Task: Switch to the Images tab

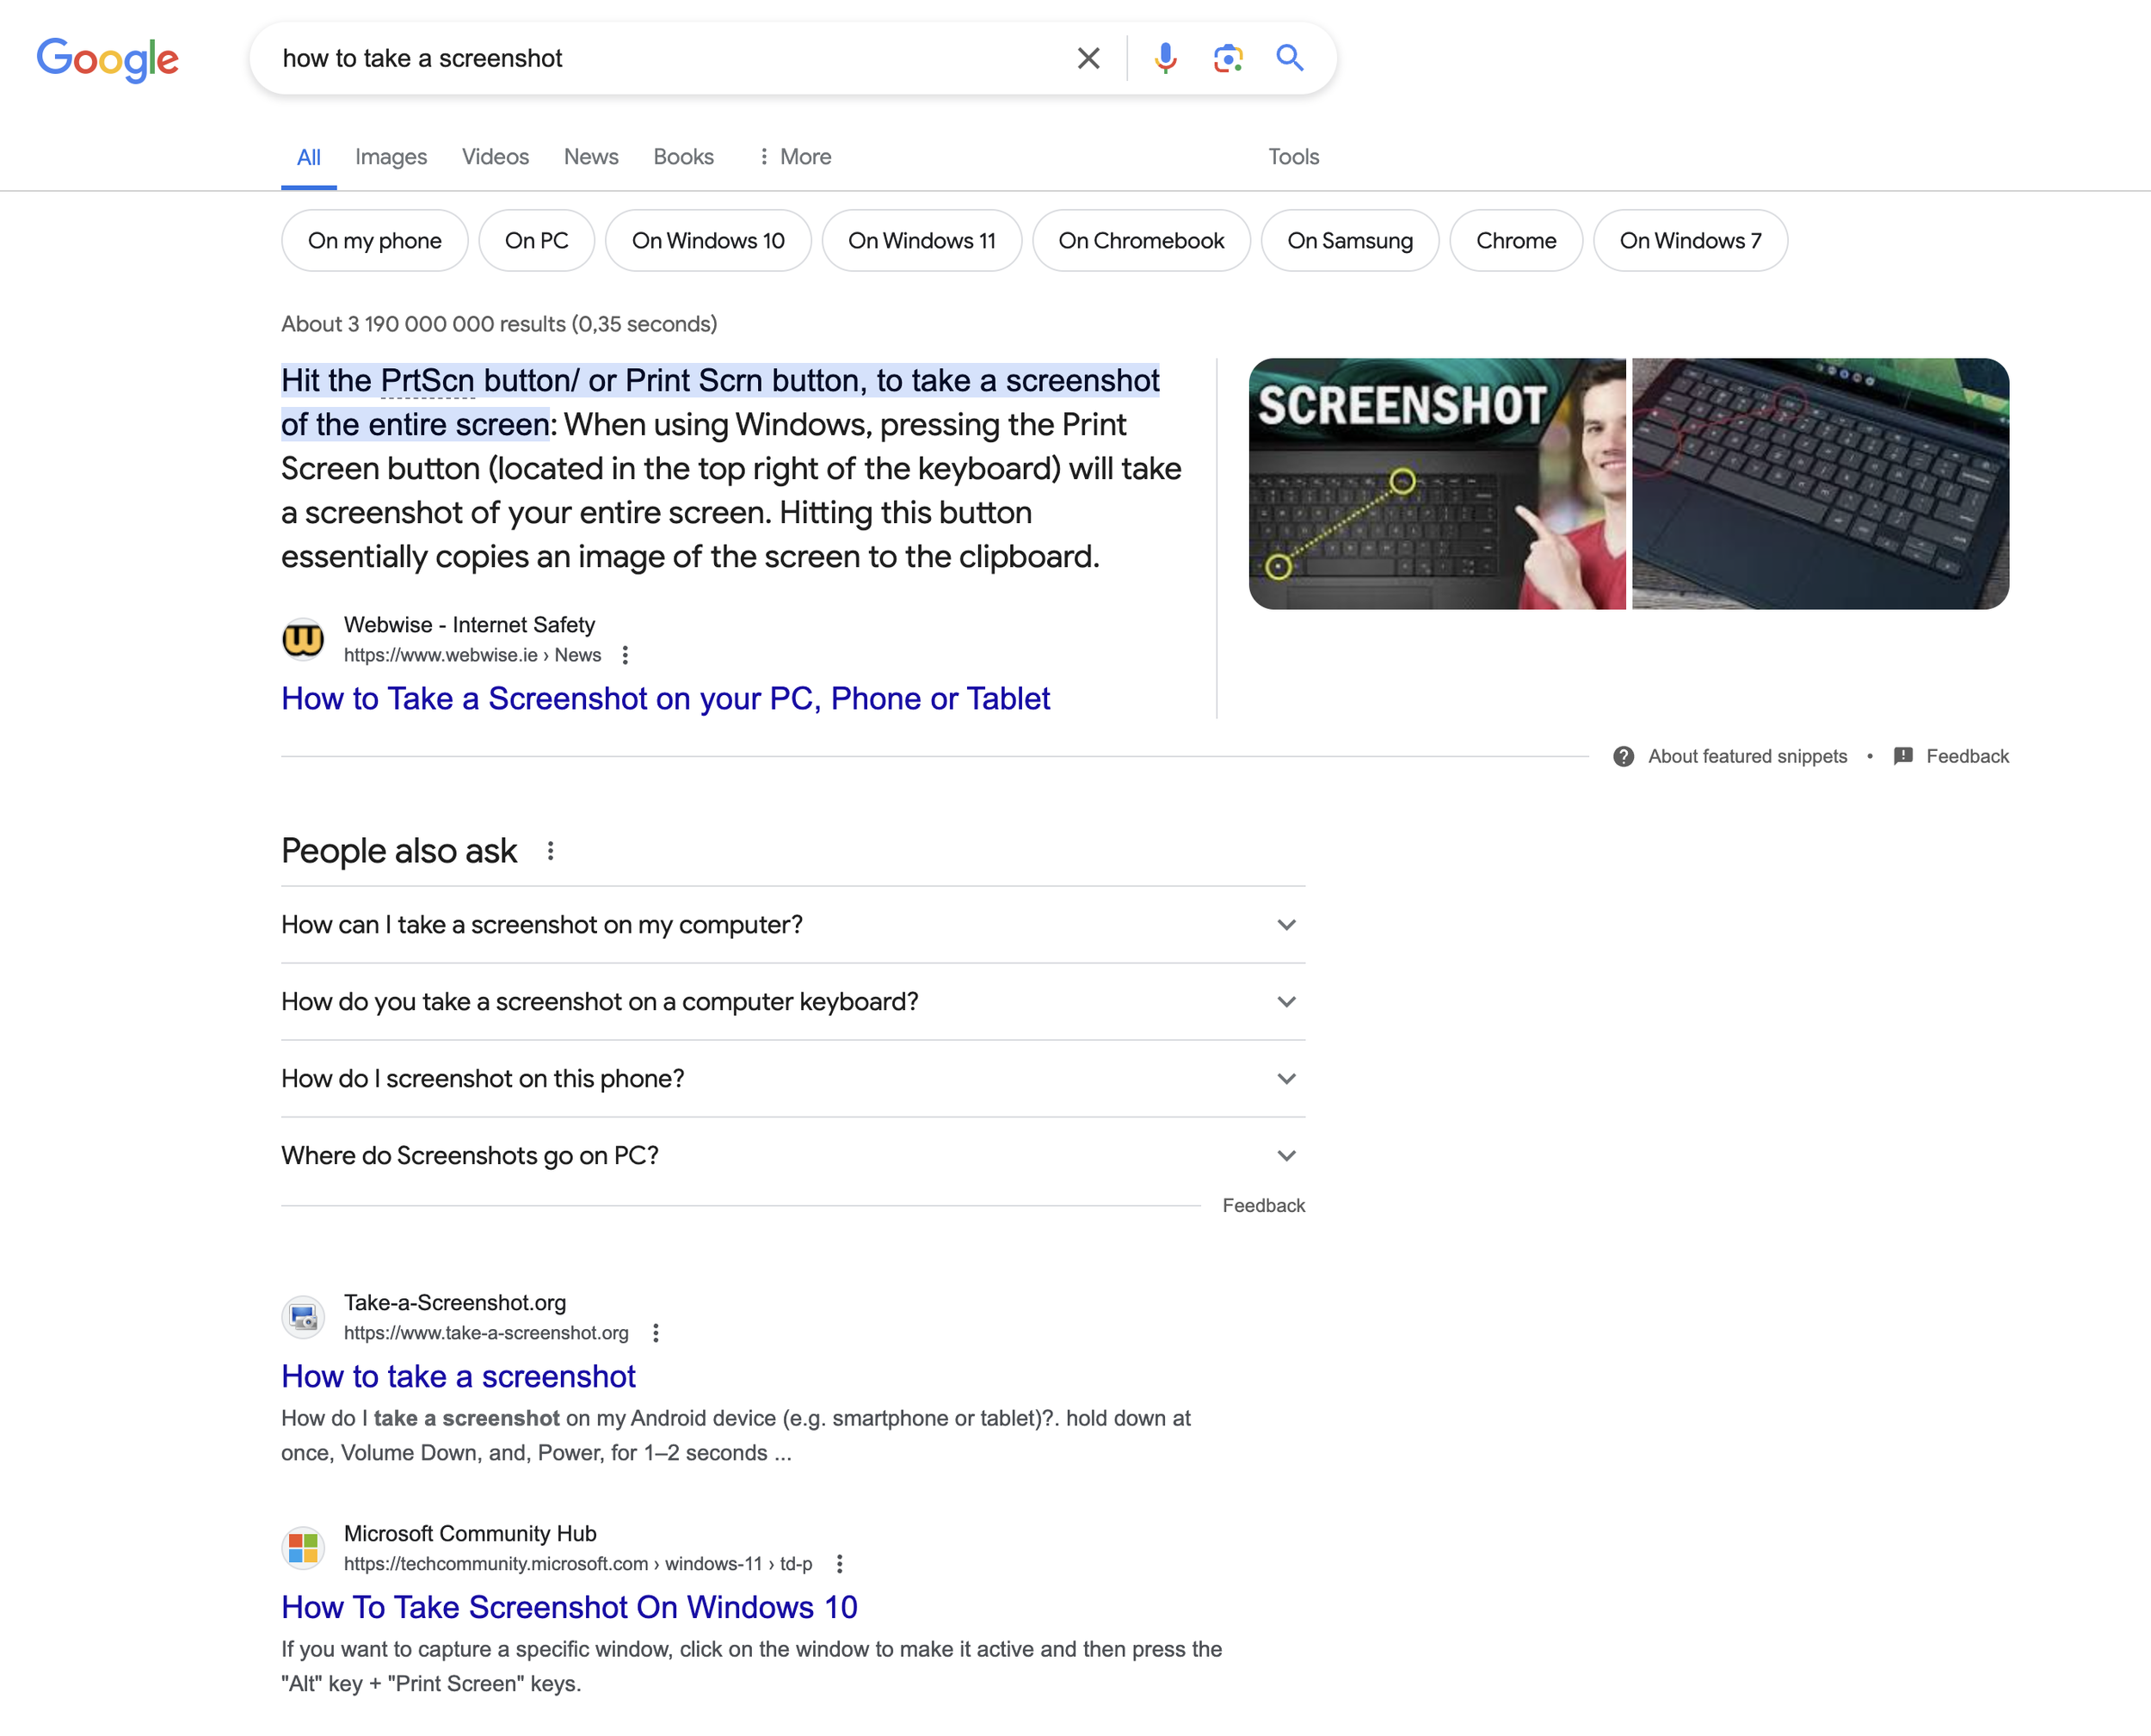Action: (391, 157)
